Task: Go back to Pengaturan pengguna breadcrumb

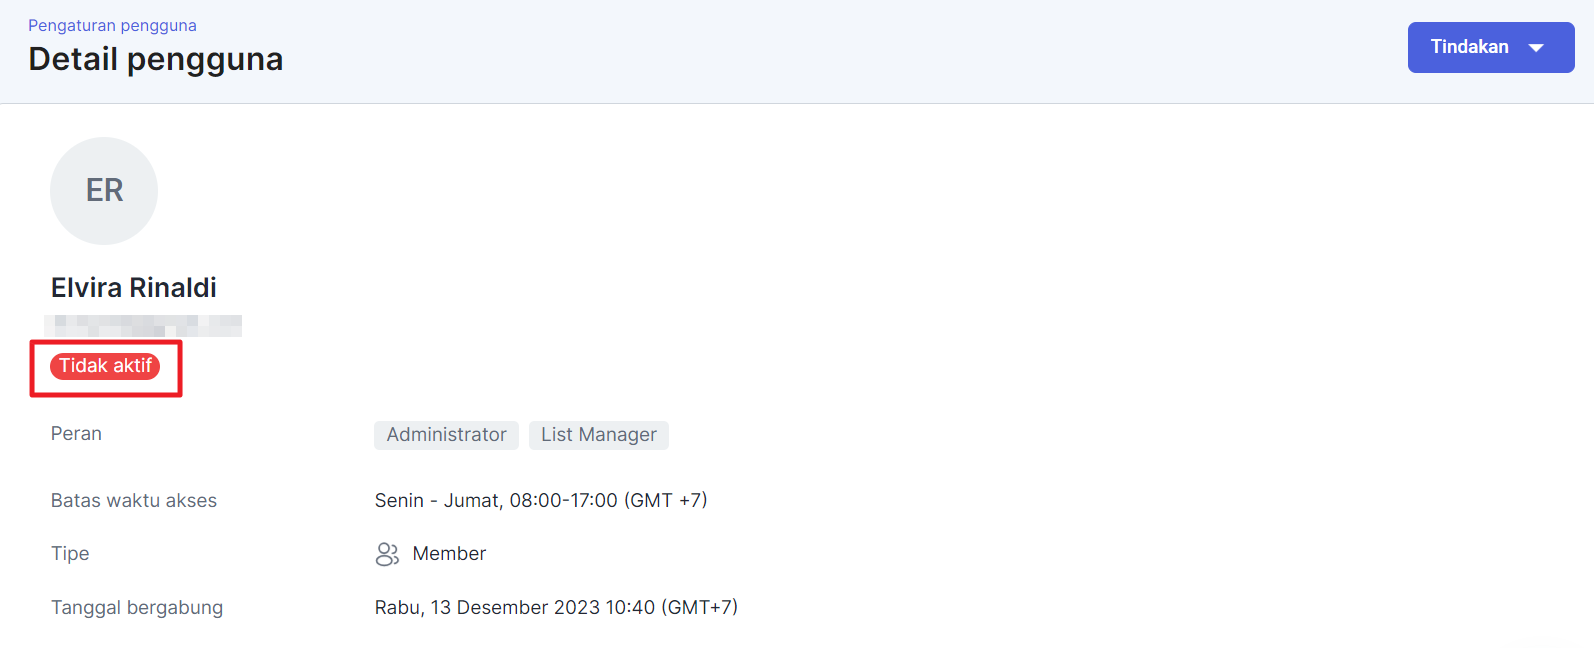Action: [x=112, y=26]
